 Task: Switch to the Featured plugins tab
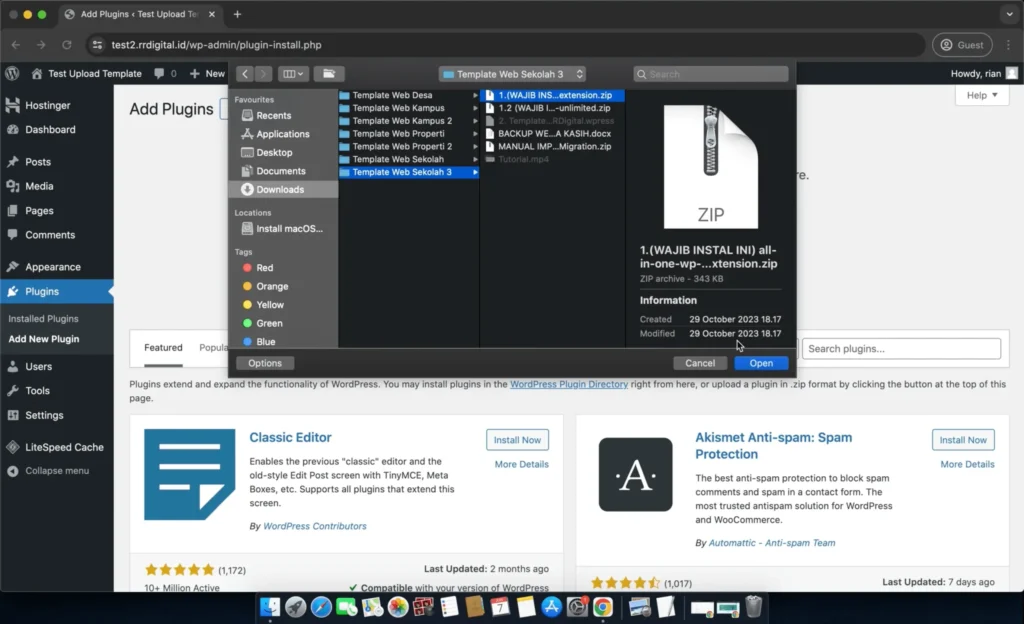coord(163,348)
